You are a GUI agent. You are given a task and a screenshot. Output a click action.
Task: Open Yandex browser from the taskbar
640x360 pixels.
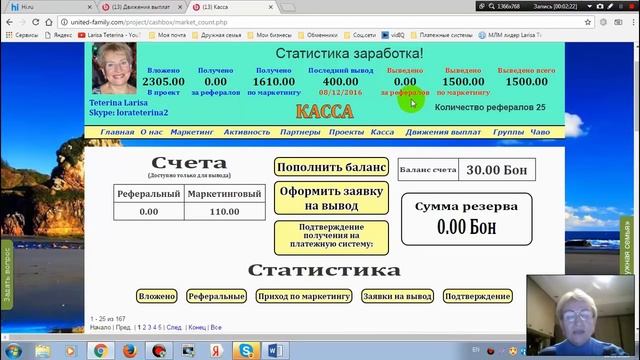click(217, 351)
